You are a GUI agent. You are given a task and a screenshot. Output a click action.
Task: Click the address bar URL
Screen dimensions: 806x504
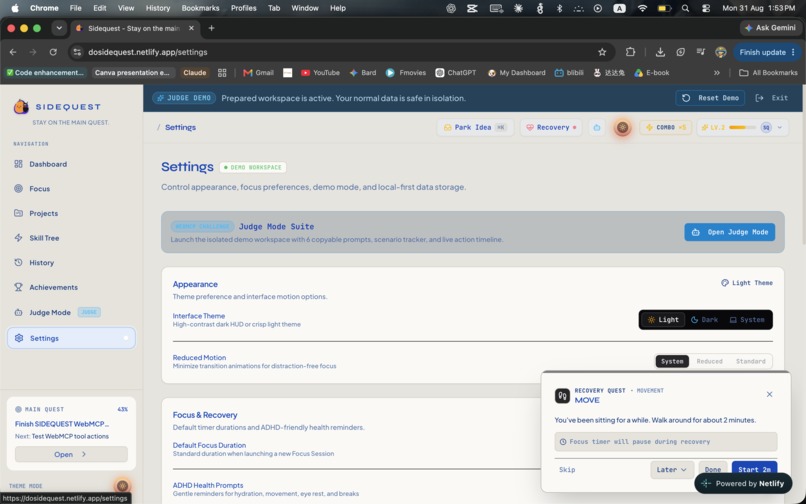[x=148, y=52]
